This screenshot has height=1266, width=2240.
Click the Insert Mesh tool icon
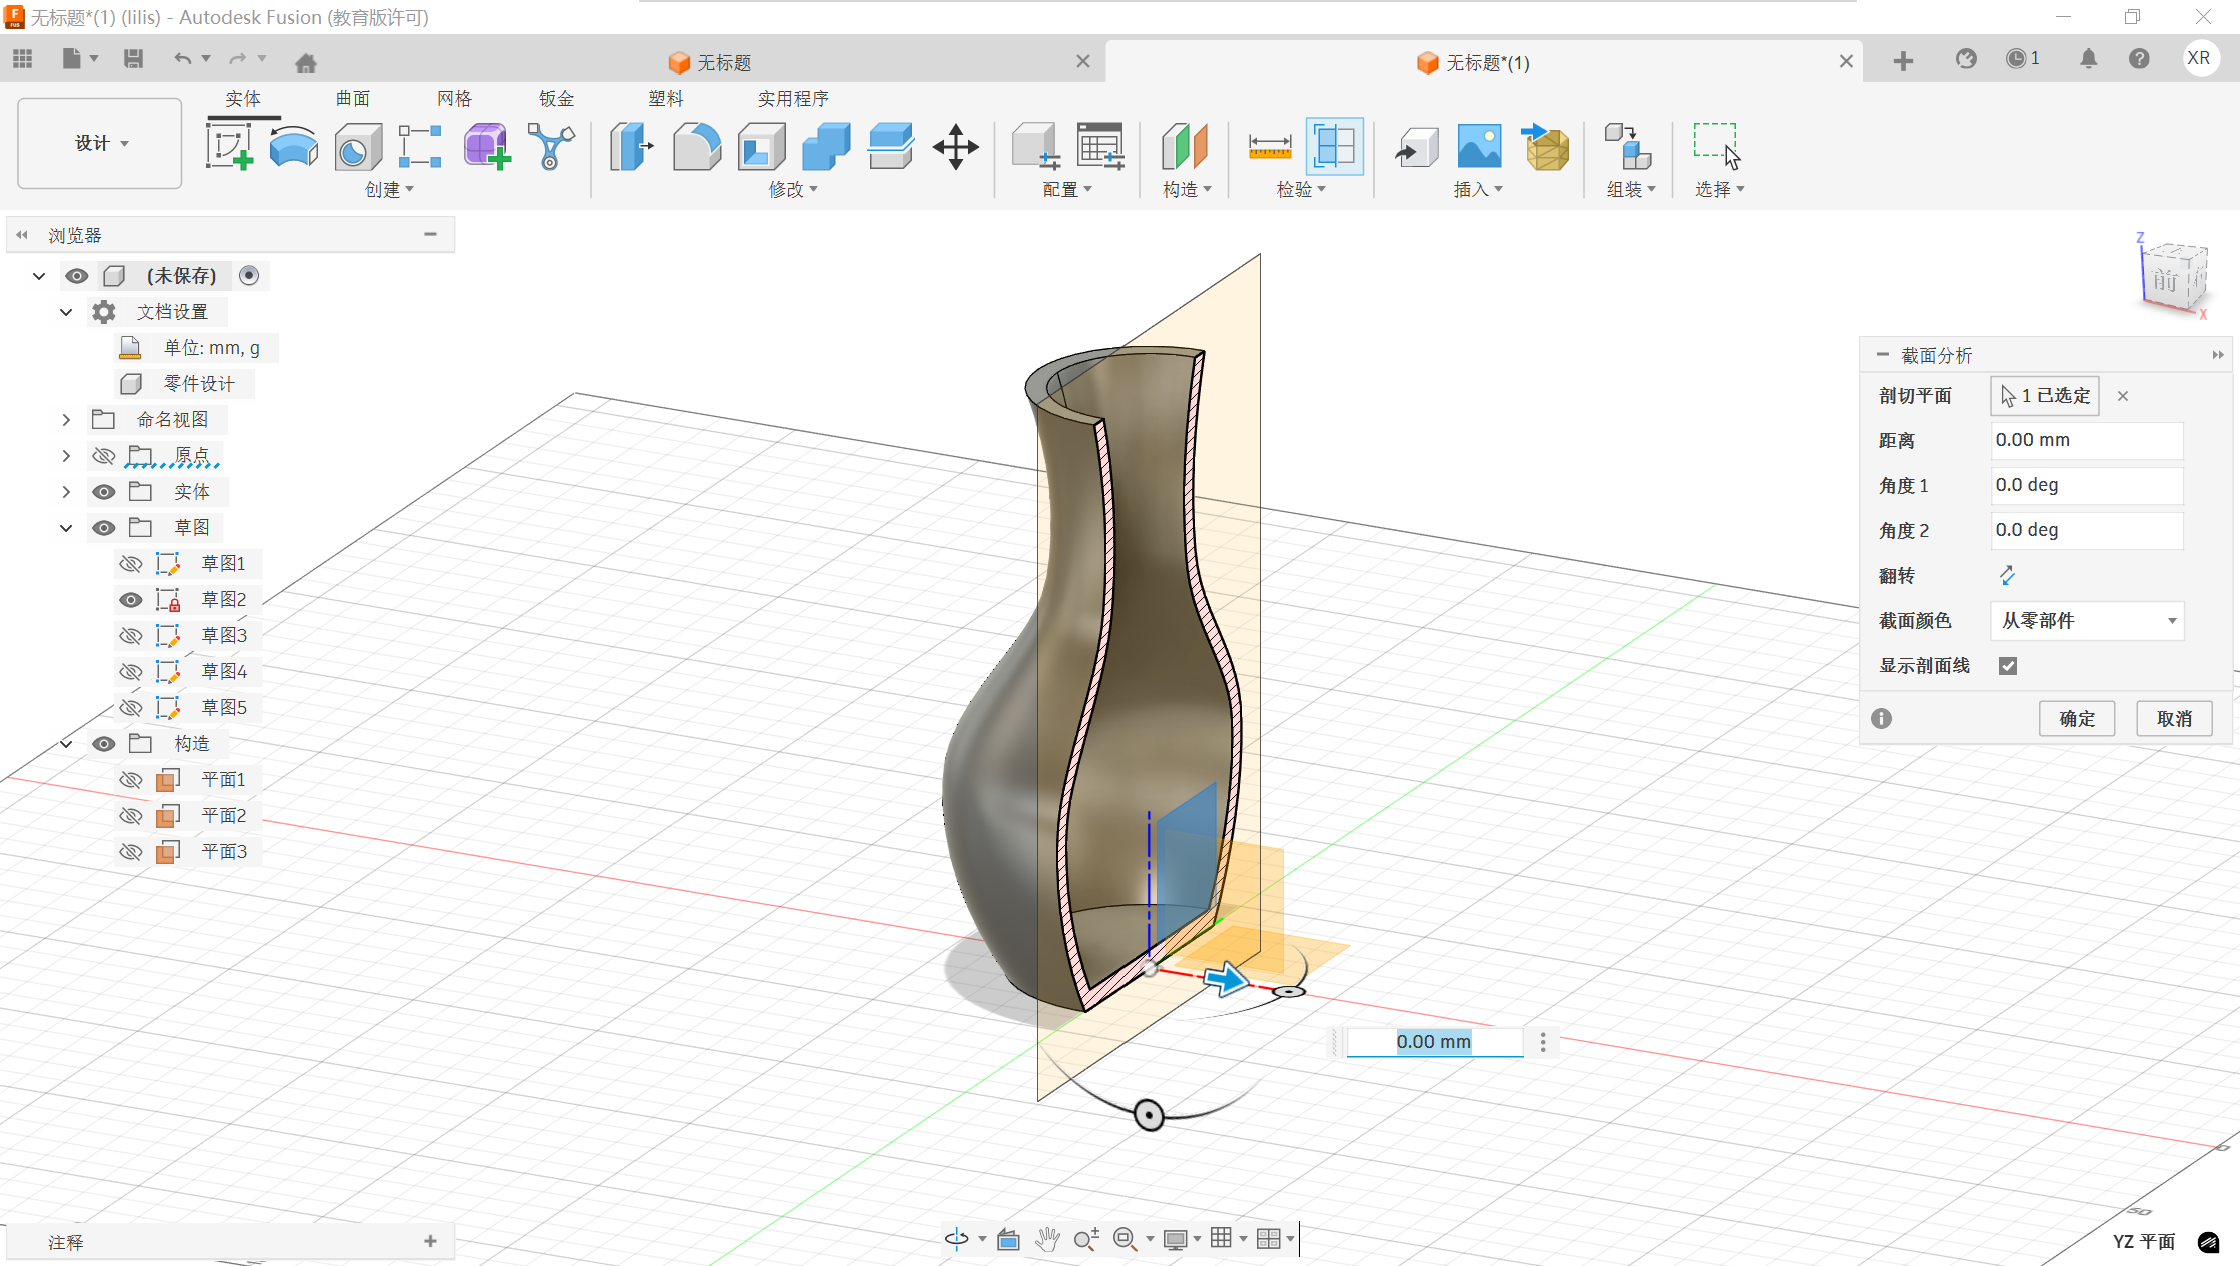(1546, 147)
